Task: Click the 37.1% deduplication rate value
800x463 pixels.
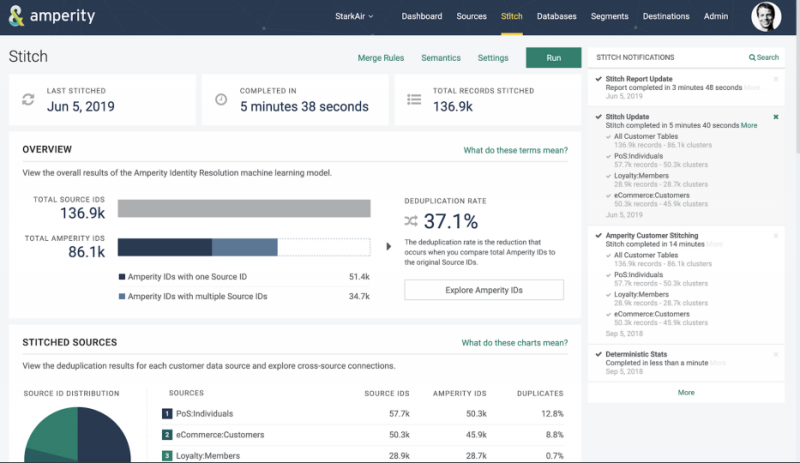Action: coord(451,221)
